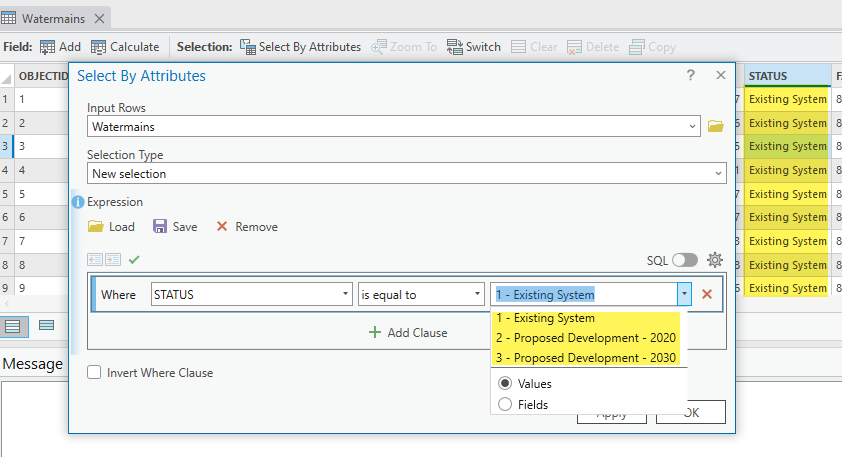Switch to the Watermains table tab

[53, 18]
